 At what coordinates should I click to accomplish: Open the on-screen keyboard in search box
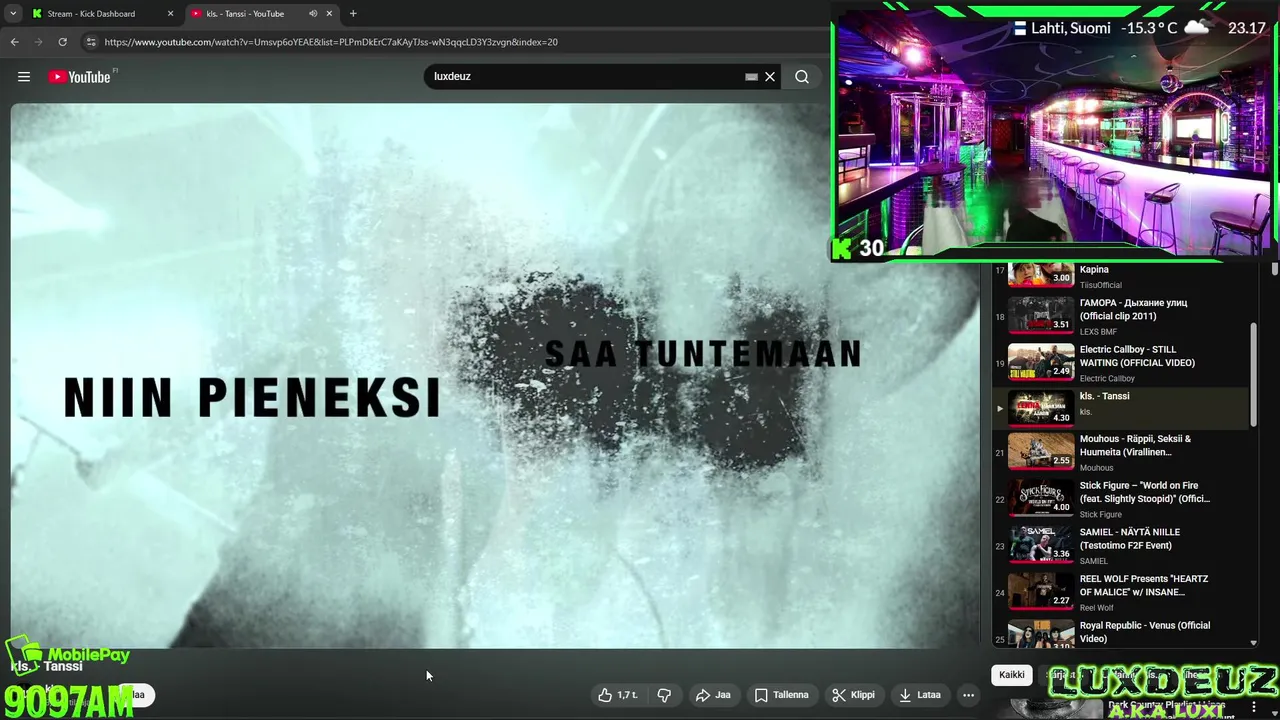point(752,77)
